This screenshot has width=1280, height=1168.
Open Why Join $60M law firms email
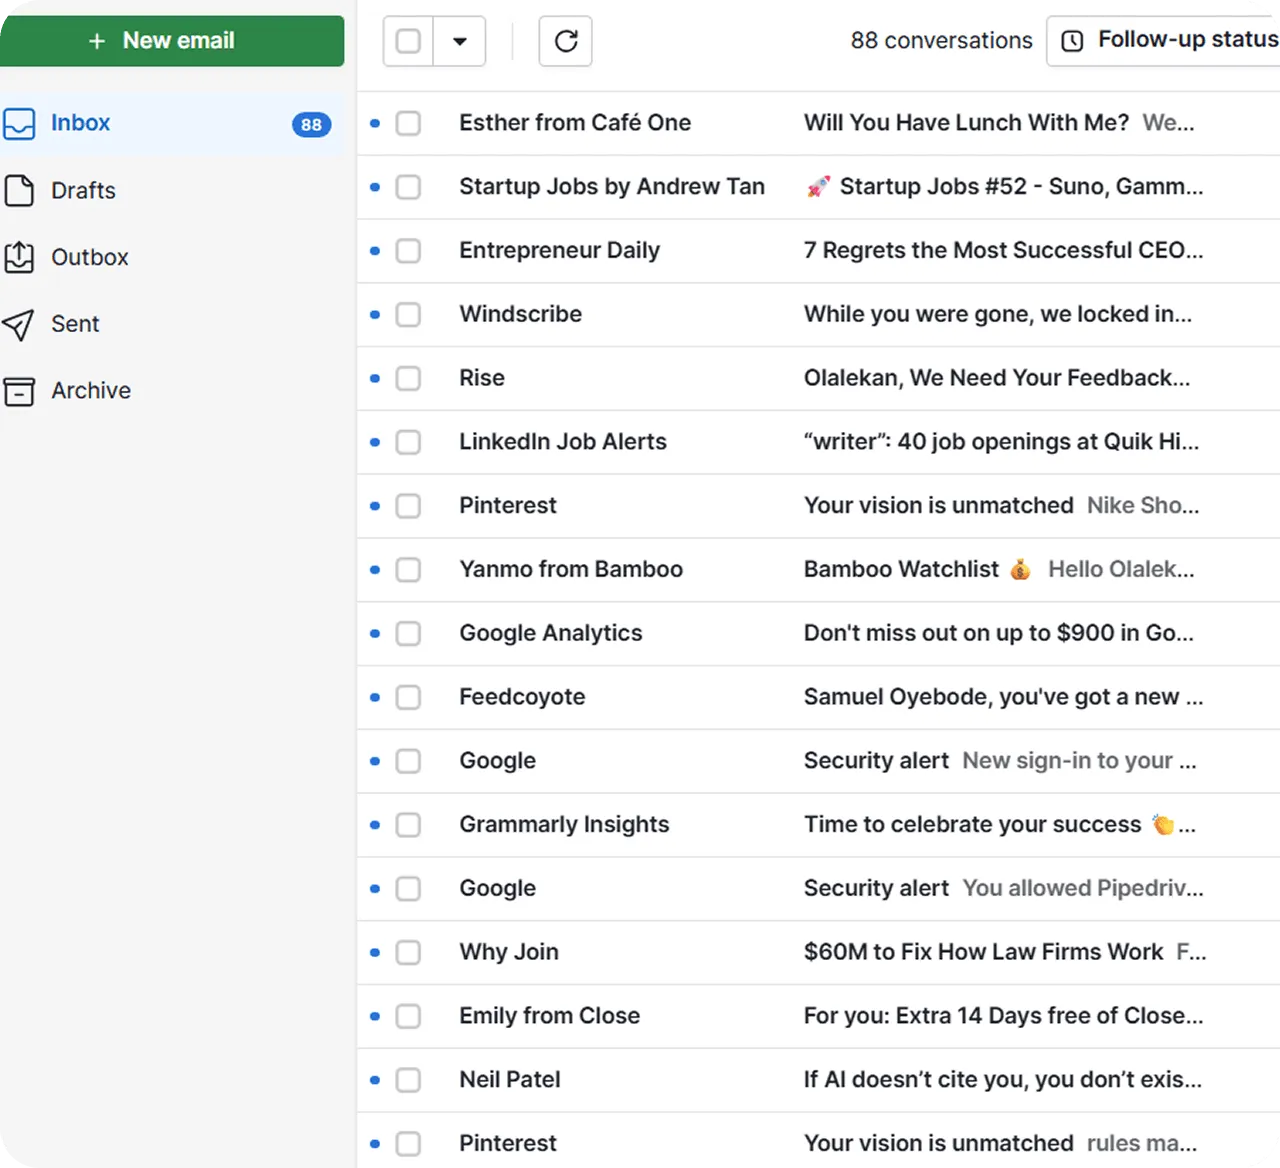[x=818, y=952]
